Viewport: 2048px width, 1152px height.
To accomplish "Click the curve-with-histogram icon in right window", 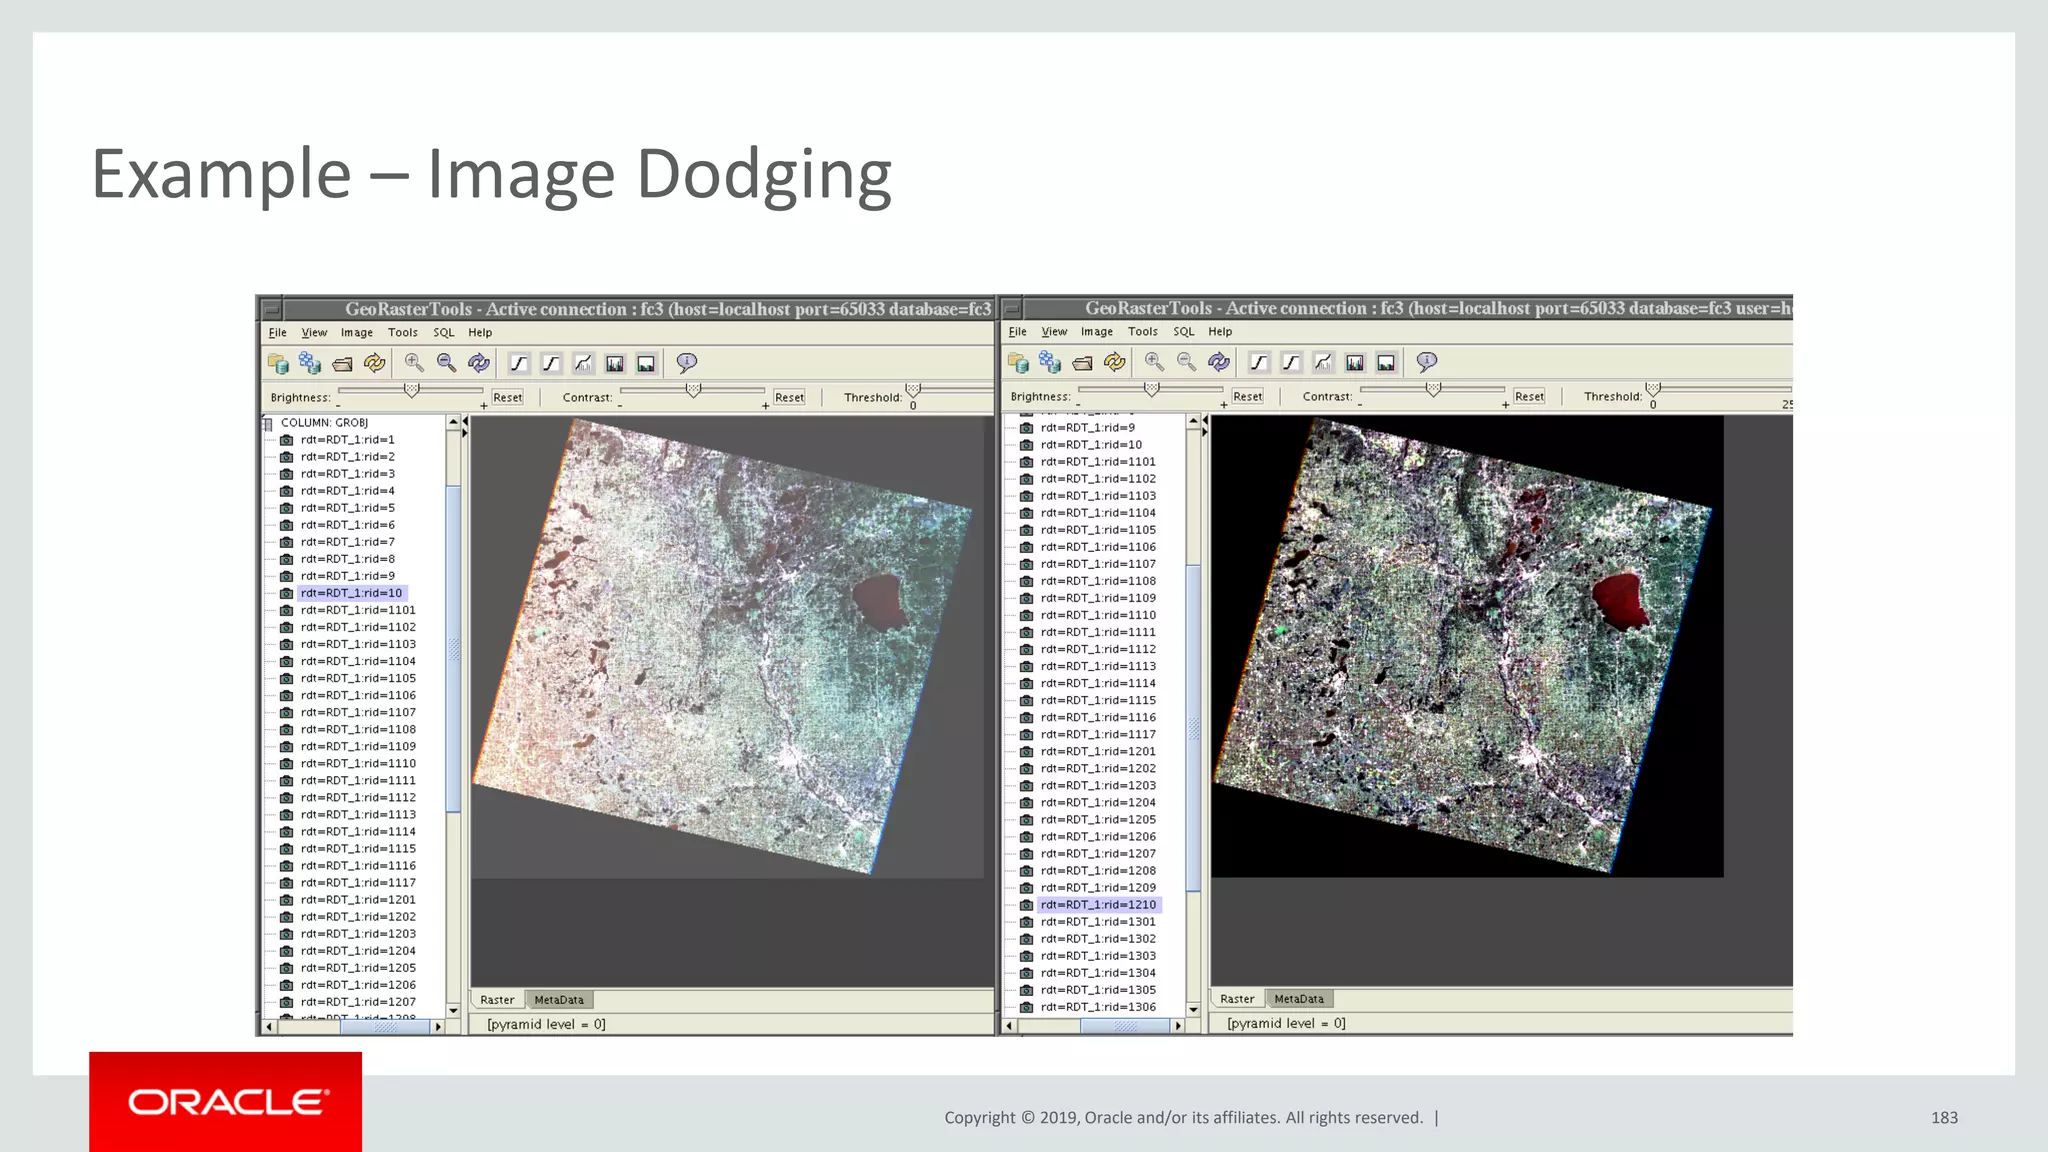I will point(1323,362).
